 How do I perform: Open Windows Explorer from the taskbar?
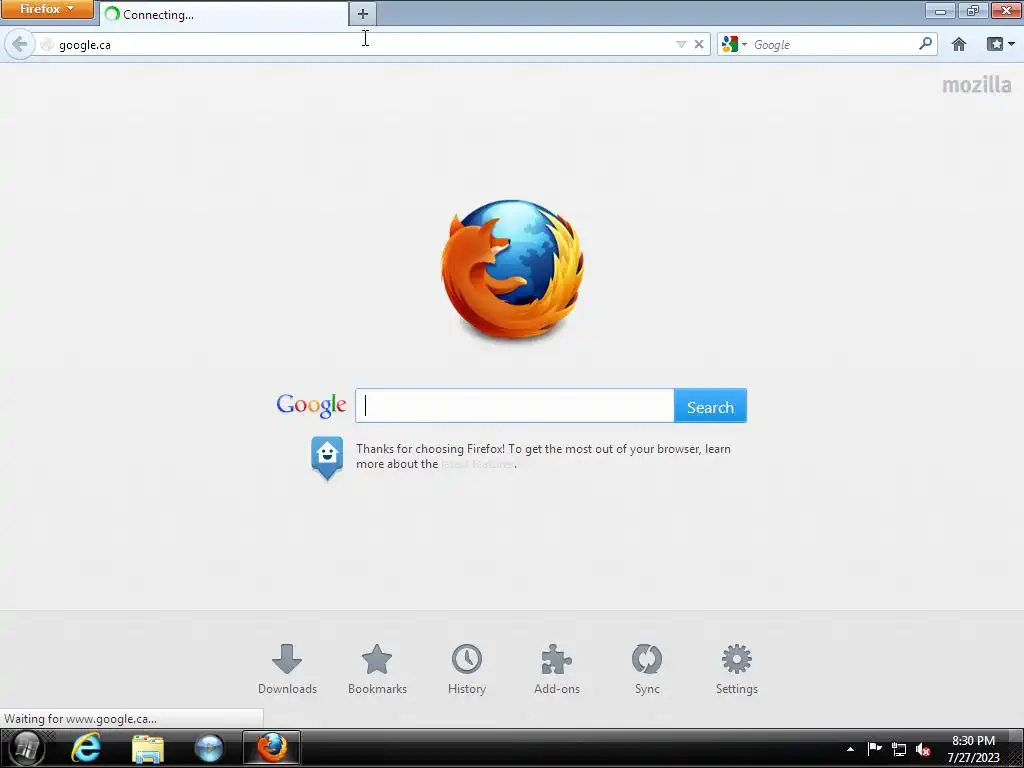(148, 748)
